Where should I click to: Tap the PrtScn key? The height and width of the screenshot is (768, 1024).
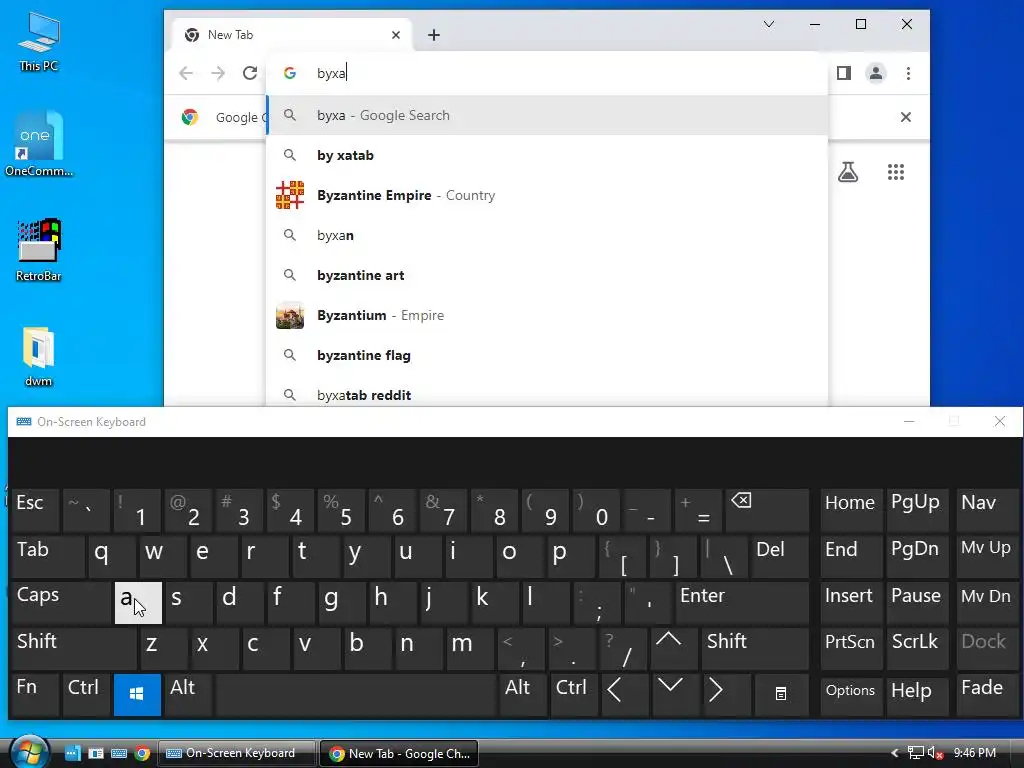[x=851, y=649]
